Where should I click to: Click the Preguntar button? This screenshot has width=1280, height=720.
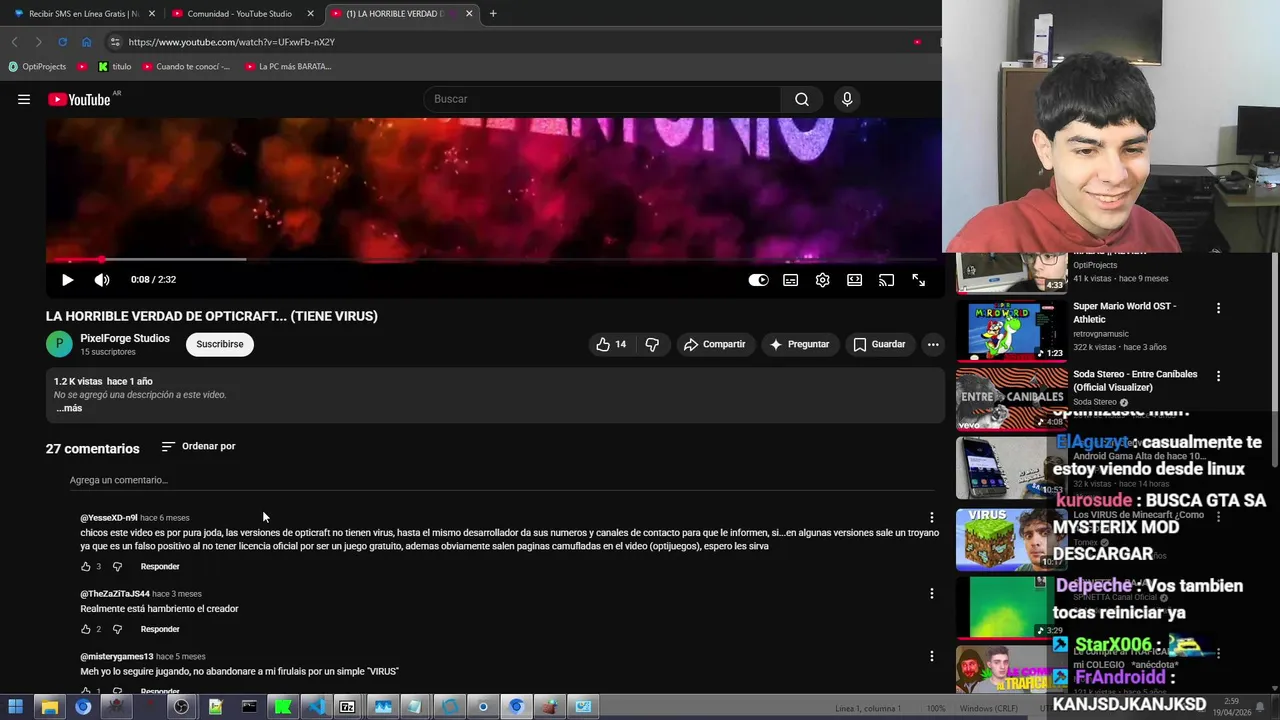pyautogui.click(x=799, y=344)
